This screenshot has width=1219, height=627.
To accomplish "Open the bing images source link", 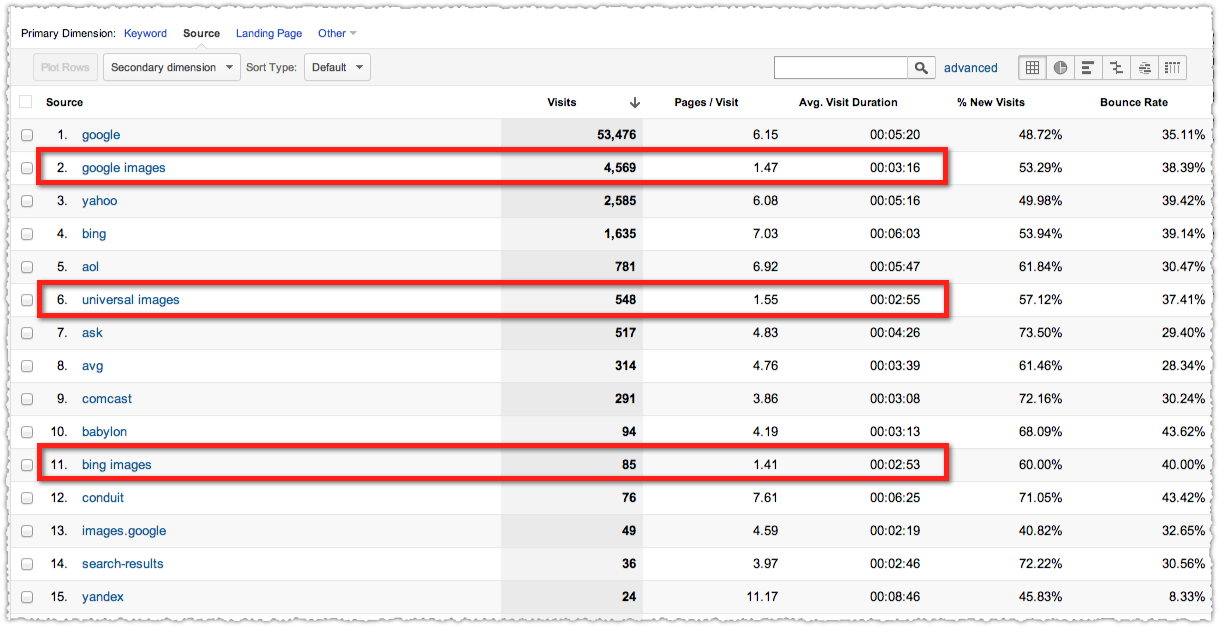I will pos(117,465).
